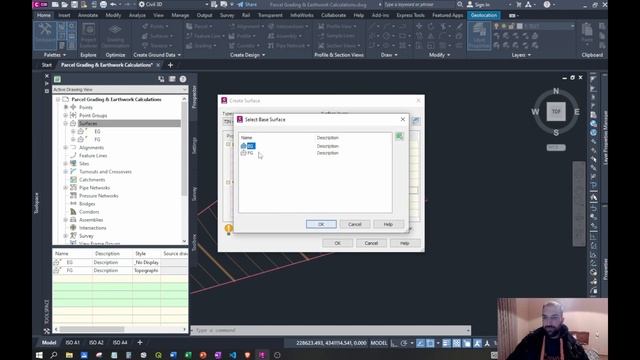Expand the Assemblies tree node
The width and height of the screenshot is (640, 360).
(x=66, y=220)
